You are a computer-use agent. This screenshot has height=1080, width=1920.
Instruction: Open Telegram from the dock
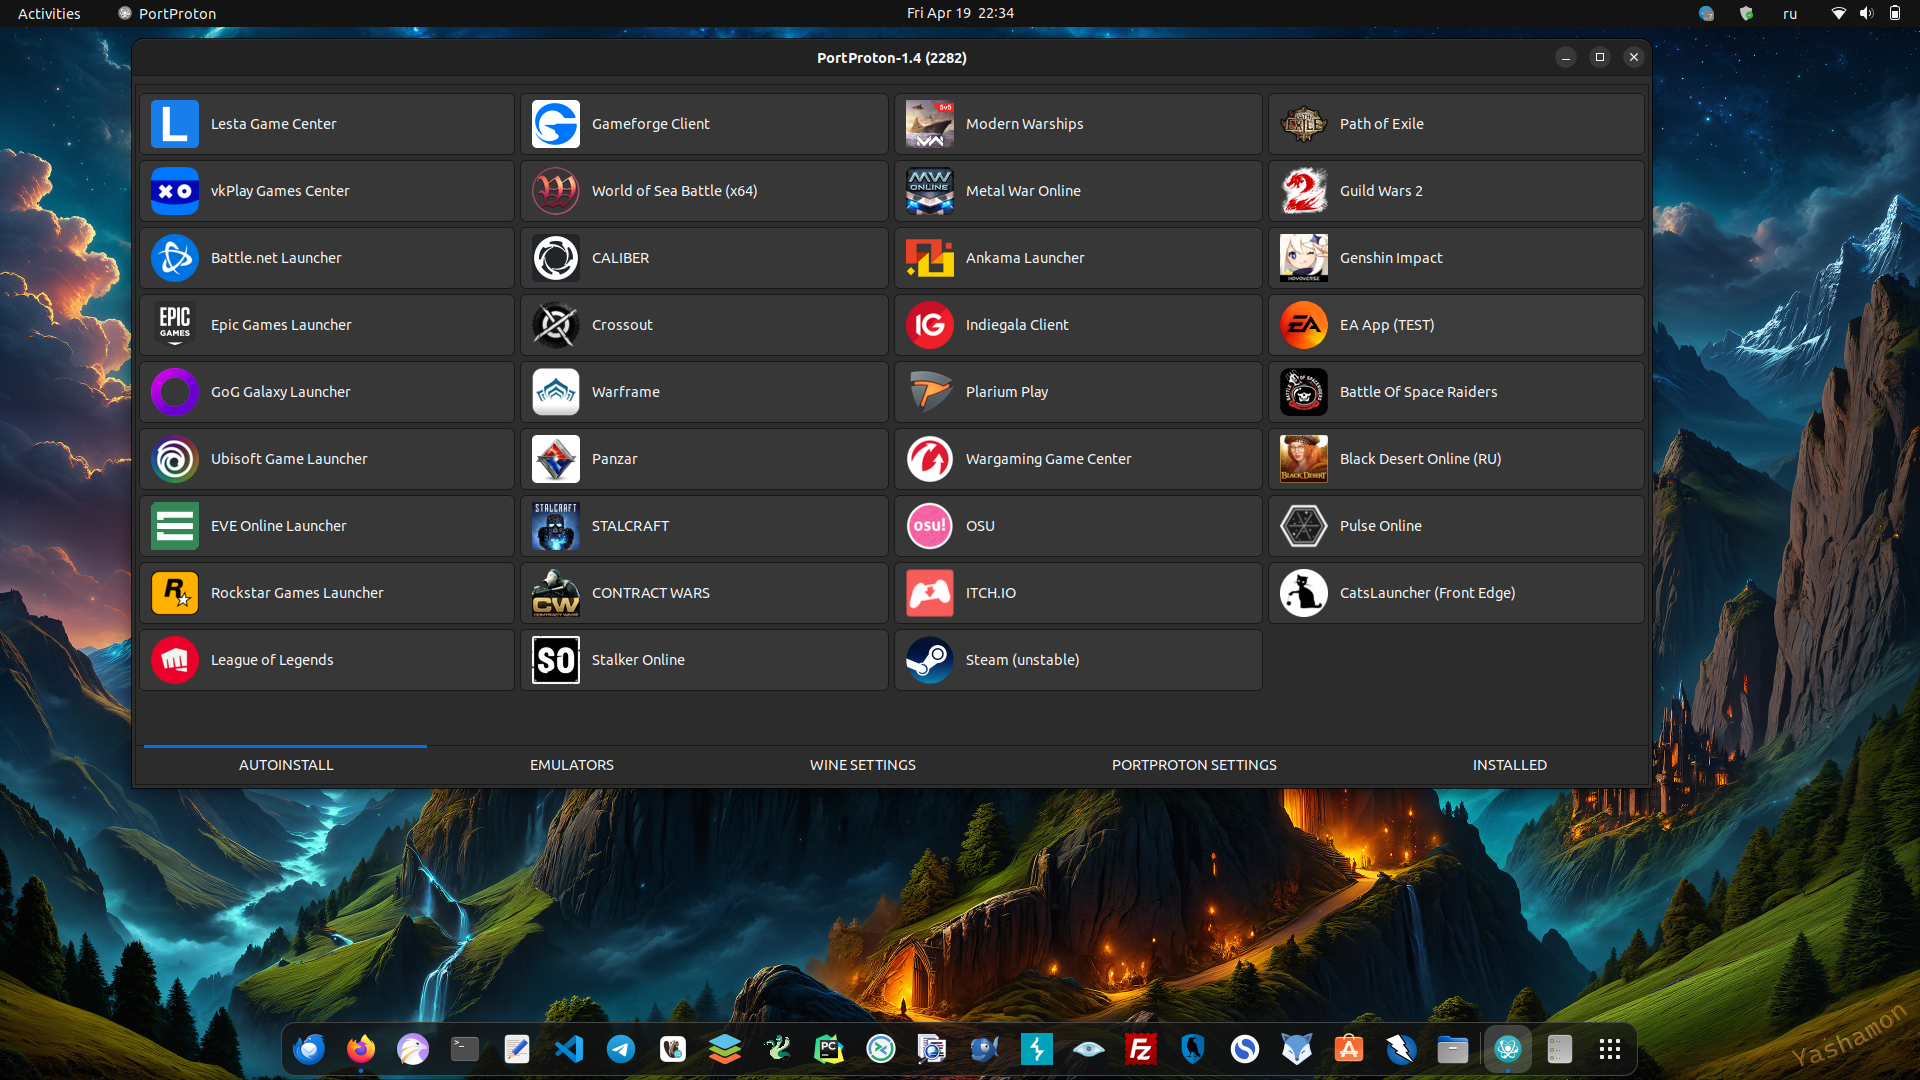coord(621,1049)
